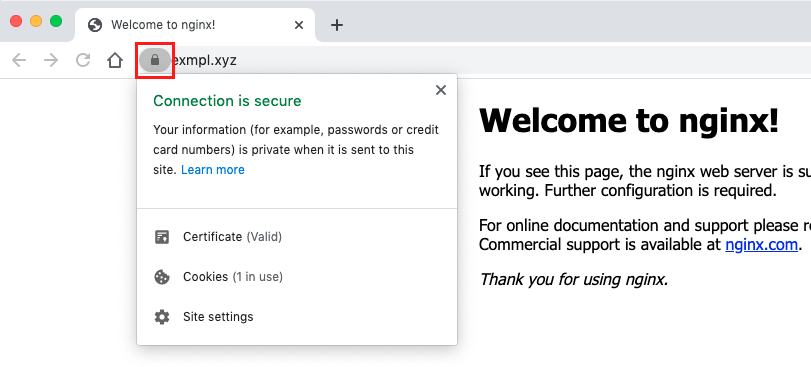Click the green maximize window button
The width and height of the screenshot is (811, 367).
tap(56, 21)
